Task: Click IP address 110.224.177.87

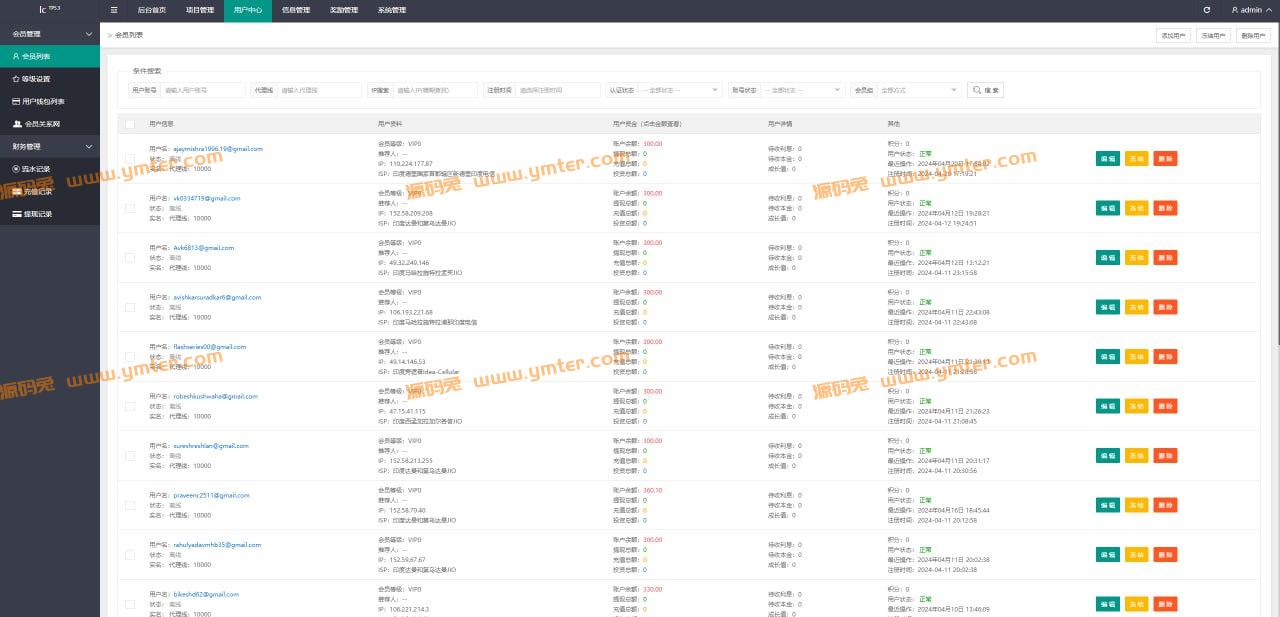Action: pos(411,163)
